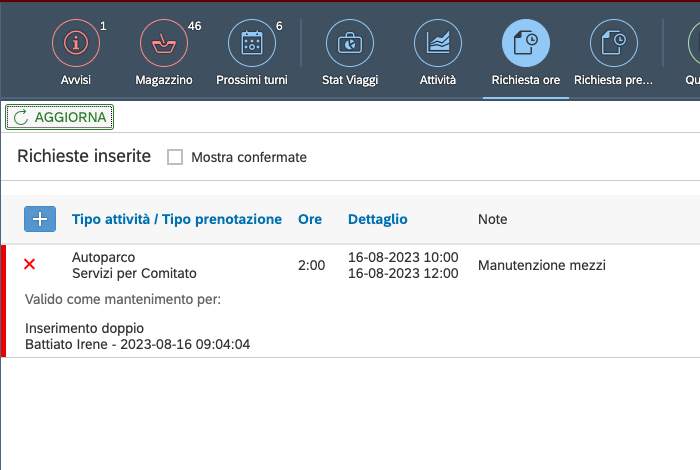Click the Manutenzione mezzi note cell
This screenshot has width=700, height=470.
coord(542,265)
